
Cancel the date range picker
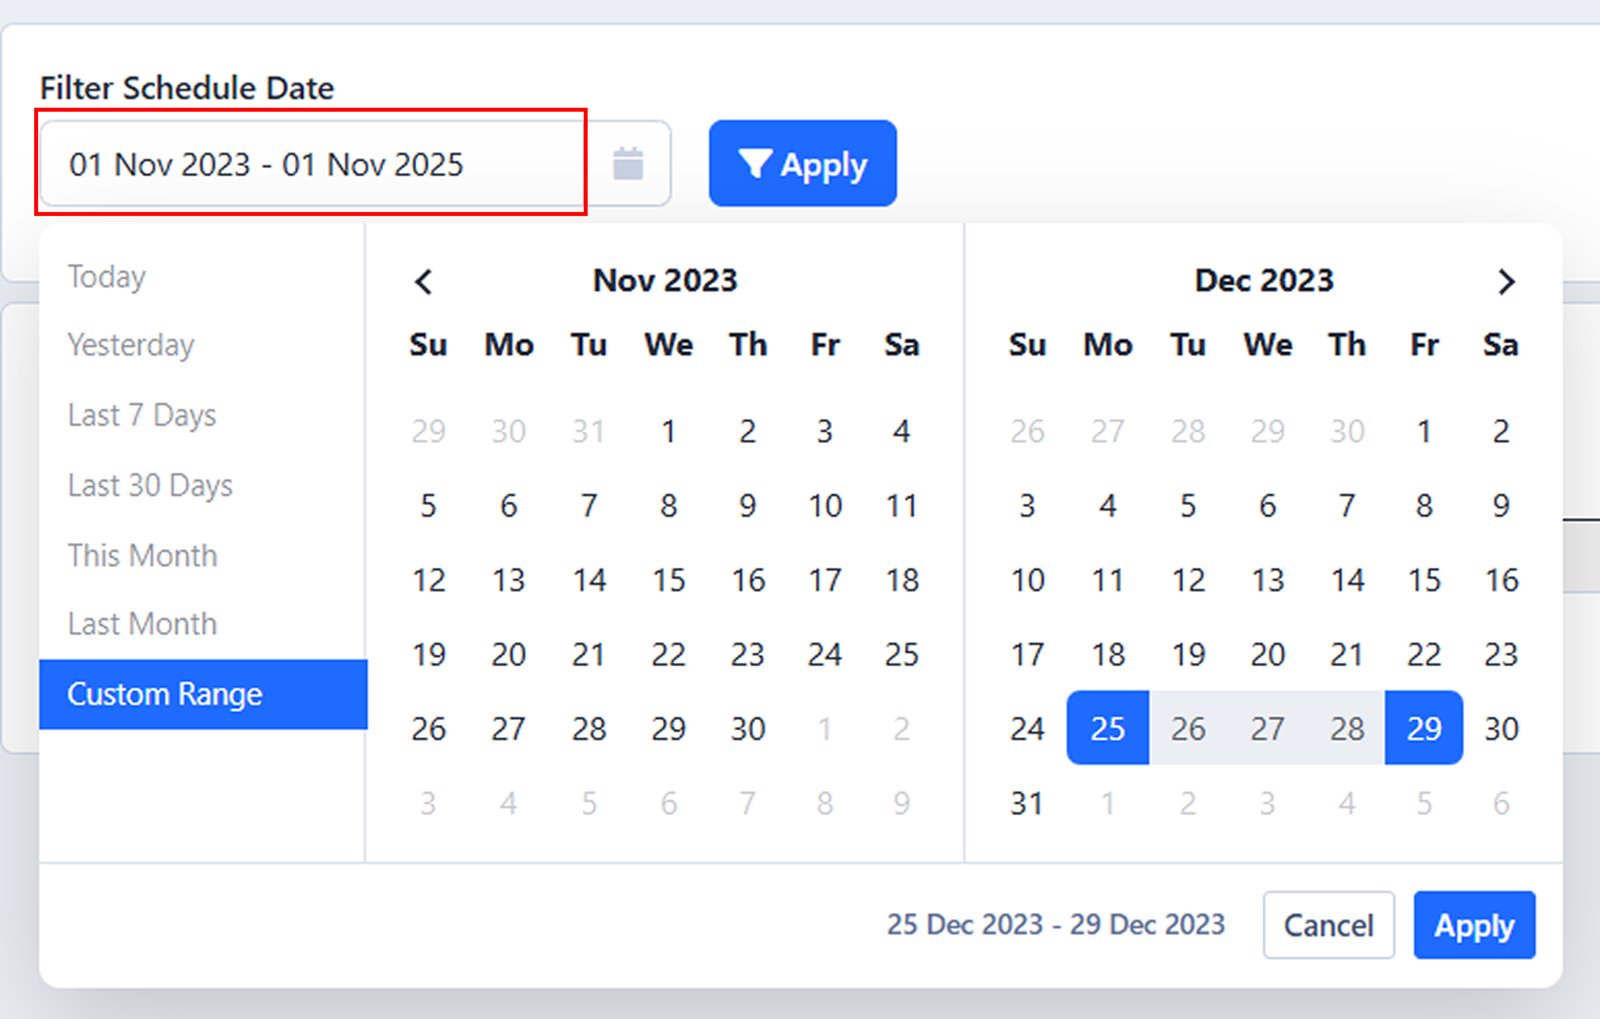click(x=1328, y=925)
